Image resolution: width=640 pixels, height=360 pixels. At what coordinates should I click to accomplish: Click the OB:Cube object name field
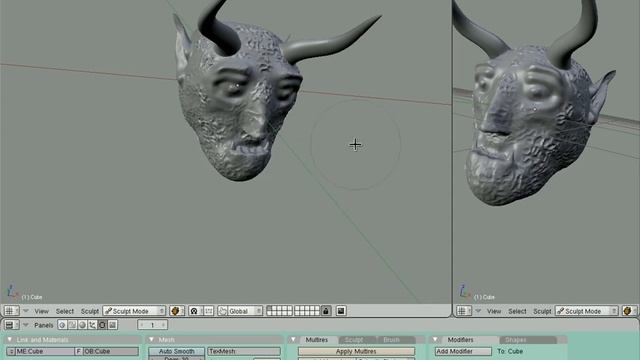point(111,351)
